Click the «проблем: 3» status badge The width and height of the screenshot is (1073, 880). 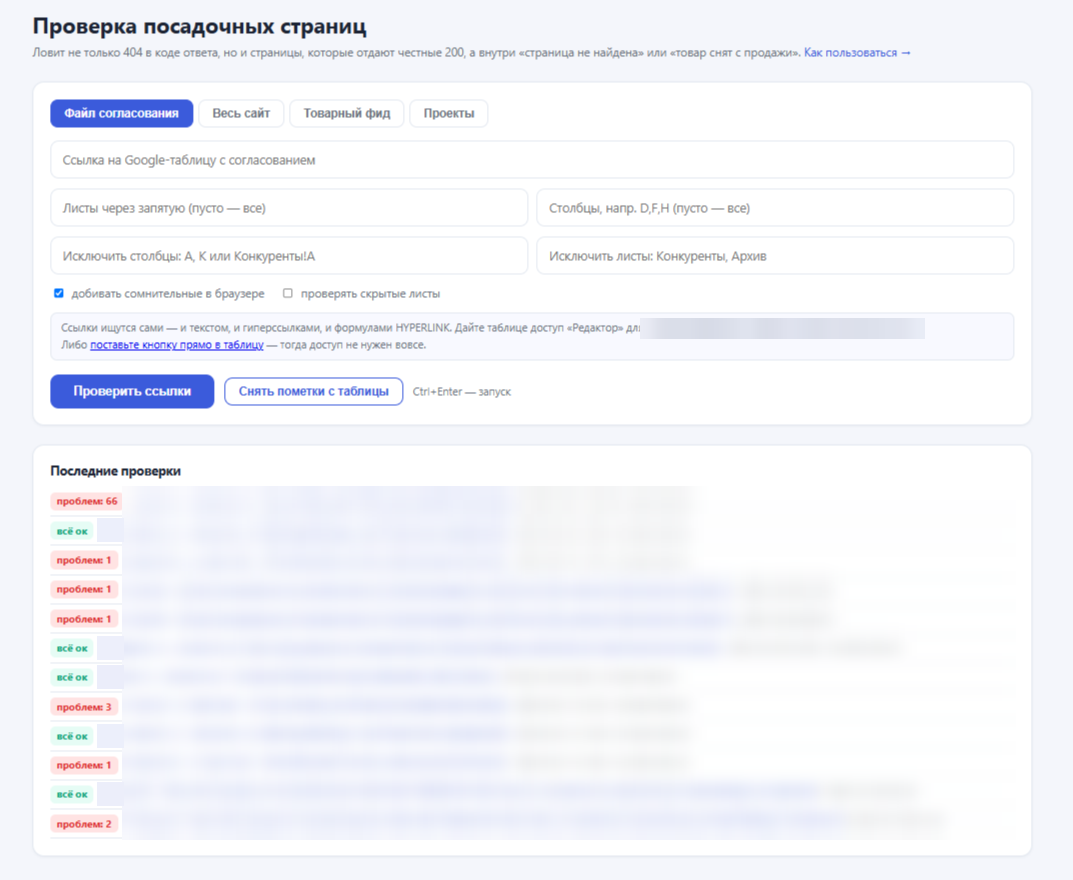pos(83,707)
